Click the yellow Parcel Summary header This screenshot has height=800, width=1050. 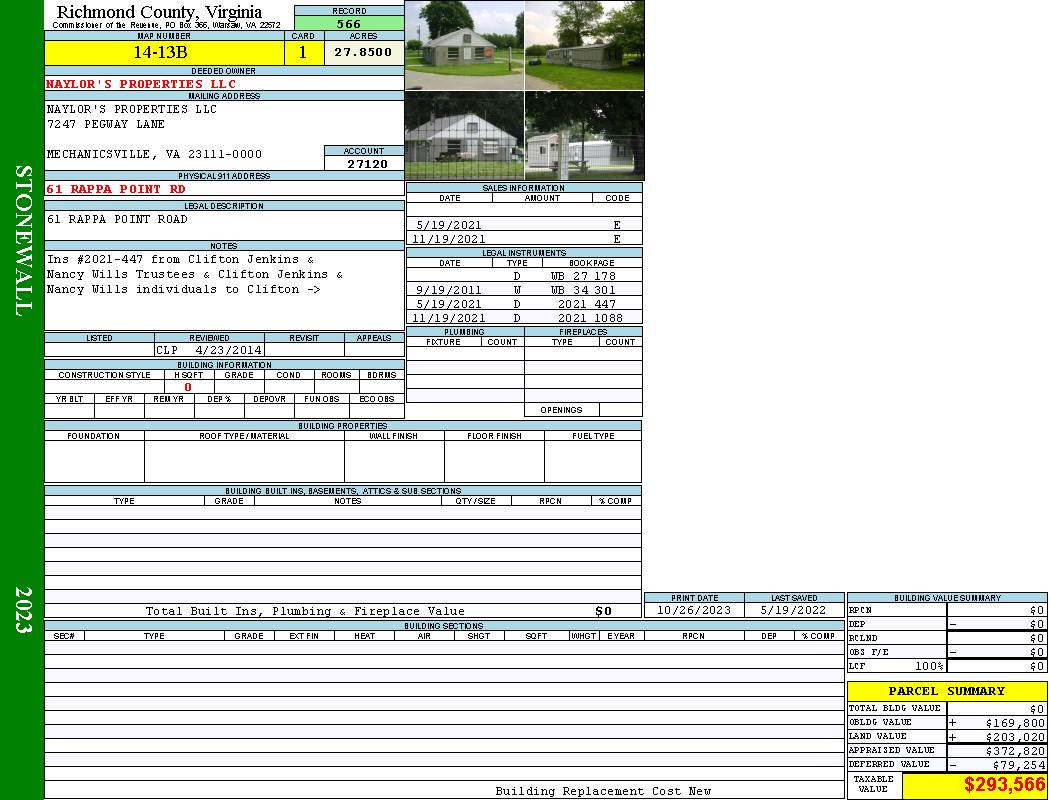click(946, 691)
